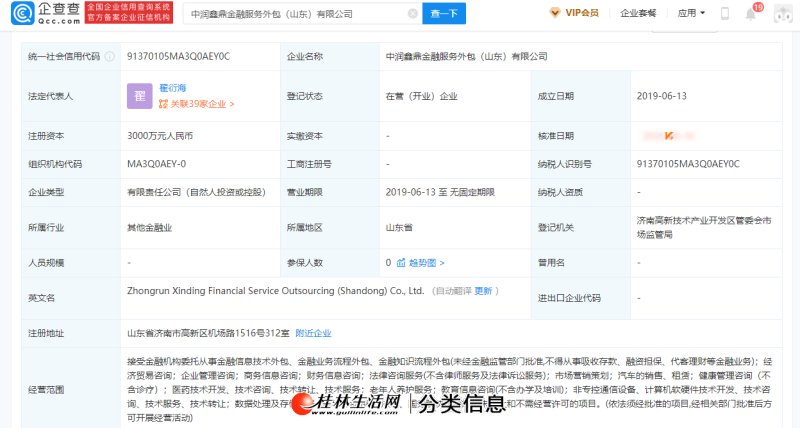The width and height of the screenshot is (800, 428).
Task: Open 关联39家企业 link
Action: pyautogui.click(x=196, y=104)
